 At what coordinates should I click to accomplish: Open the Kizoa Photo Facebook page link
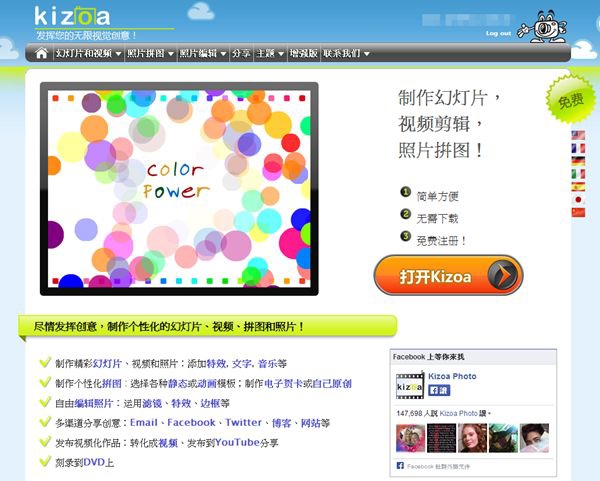point(452,376)
